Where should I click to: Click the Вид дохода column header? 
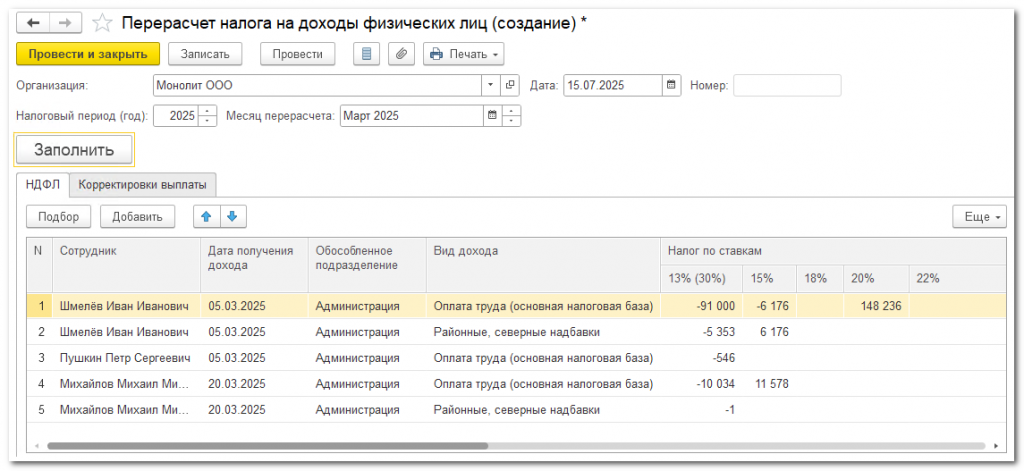(543, 265)
